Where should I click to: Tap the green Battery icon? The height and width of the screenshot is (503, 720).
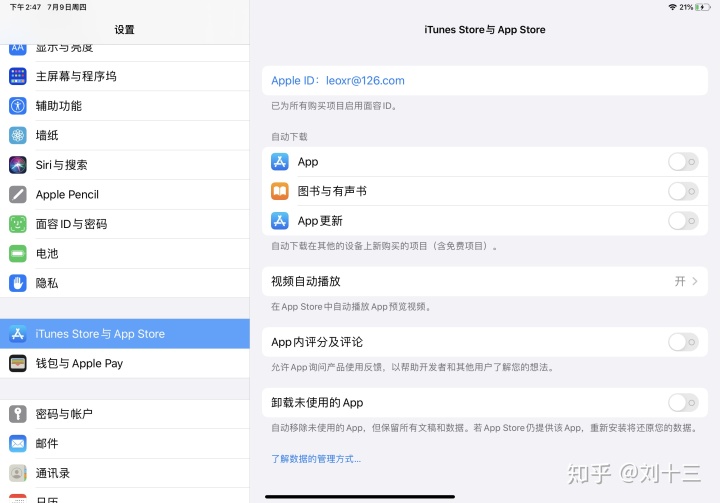tap(18, 253)
